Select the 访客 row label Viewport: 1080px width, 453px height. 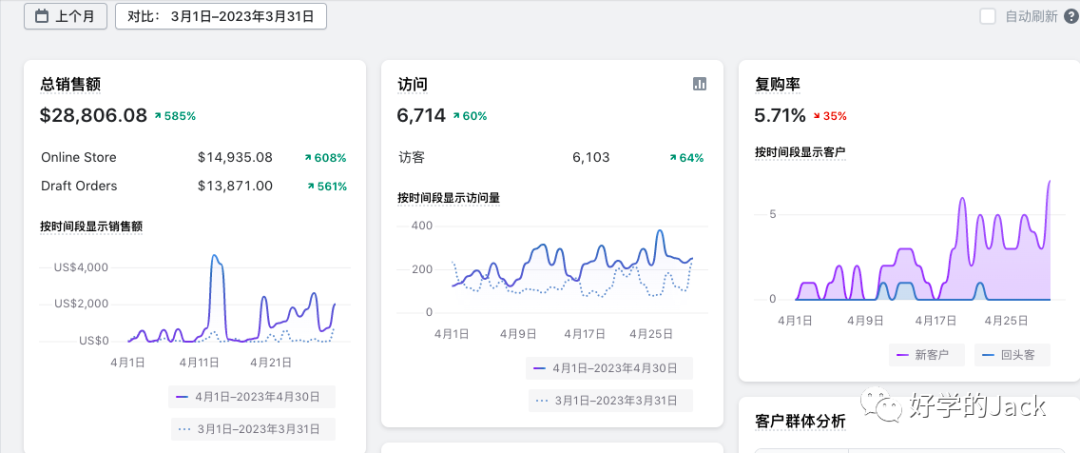click(411, 158)
